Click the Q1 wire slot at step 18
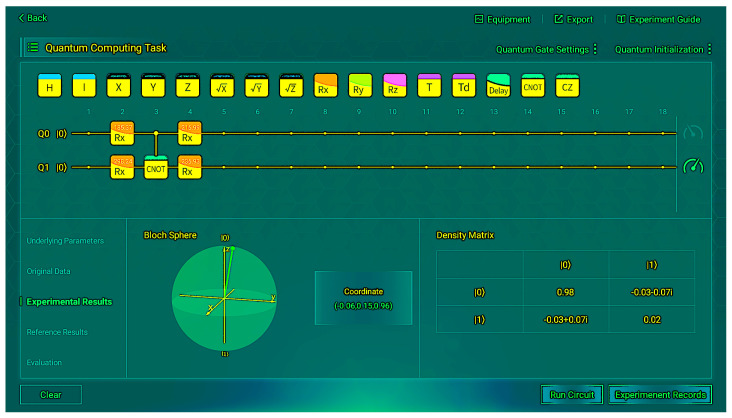732x418 pixels. 662,167
